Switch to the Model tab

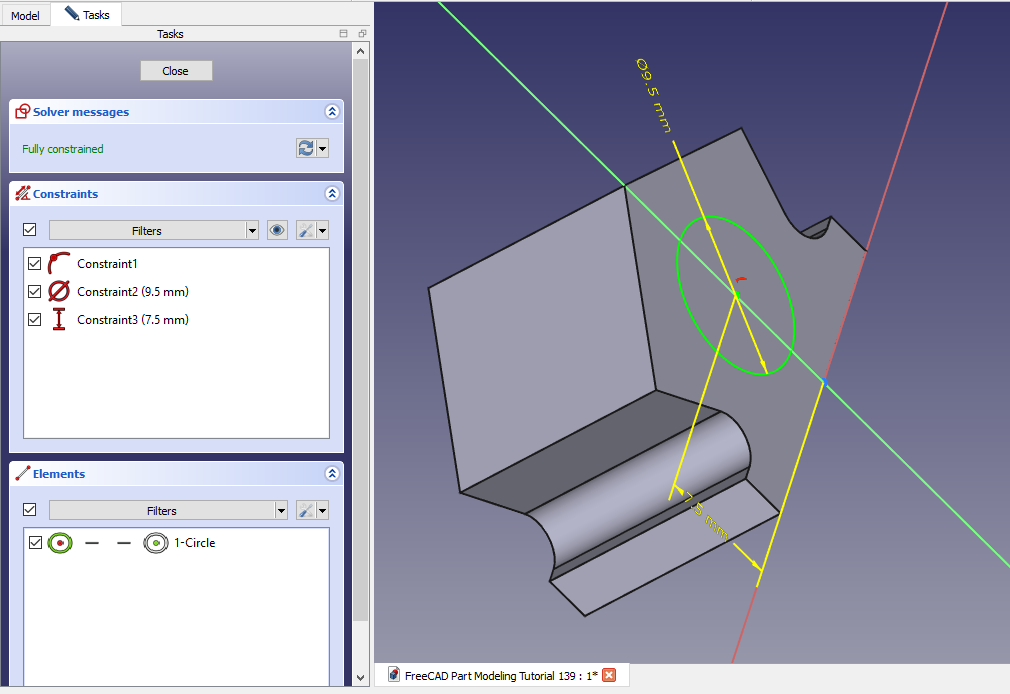(25, 15)
